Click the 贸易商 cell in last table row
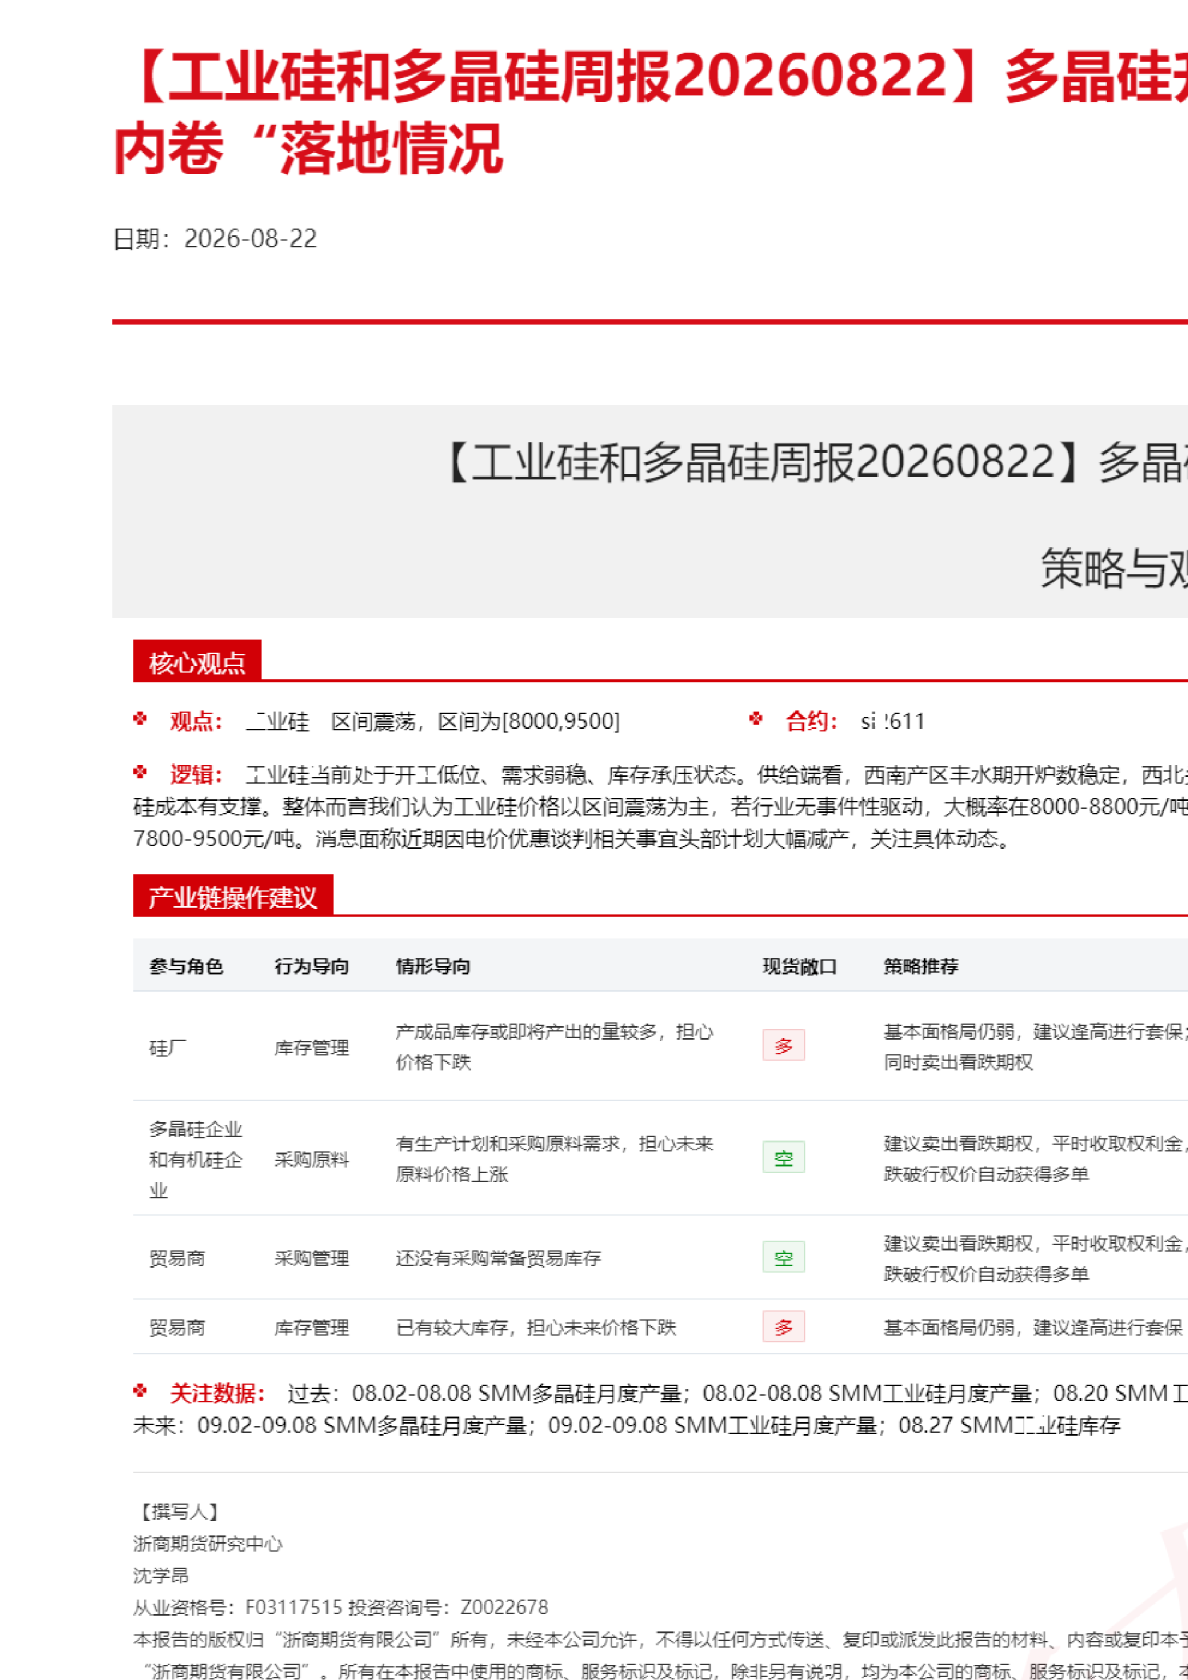This screenshot has width=1188, height=1680. (177, 1327)
